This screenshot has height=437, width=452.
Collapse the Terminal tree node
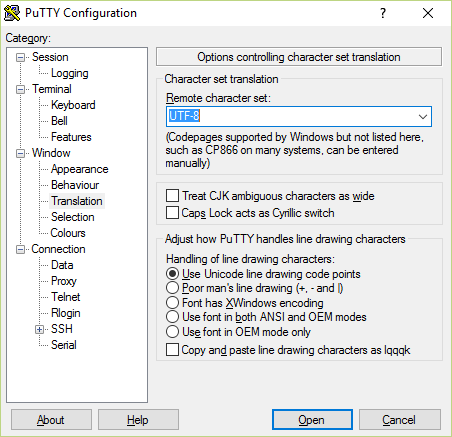coord(21,90)
